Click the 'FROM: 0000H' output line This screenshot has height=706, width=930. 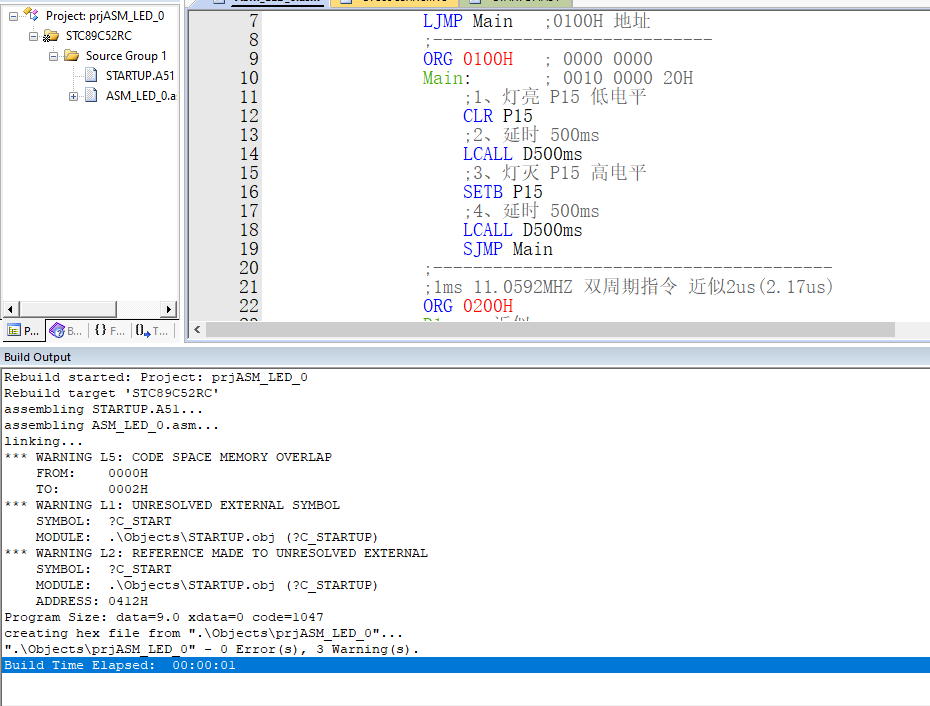(x=92, y=473)
